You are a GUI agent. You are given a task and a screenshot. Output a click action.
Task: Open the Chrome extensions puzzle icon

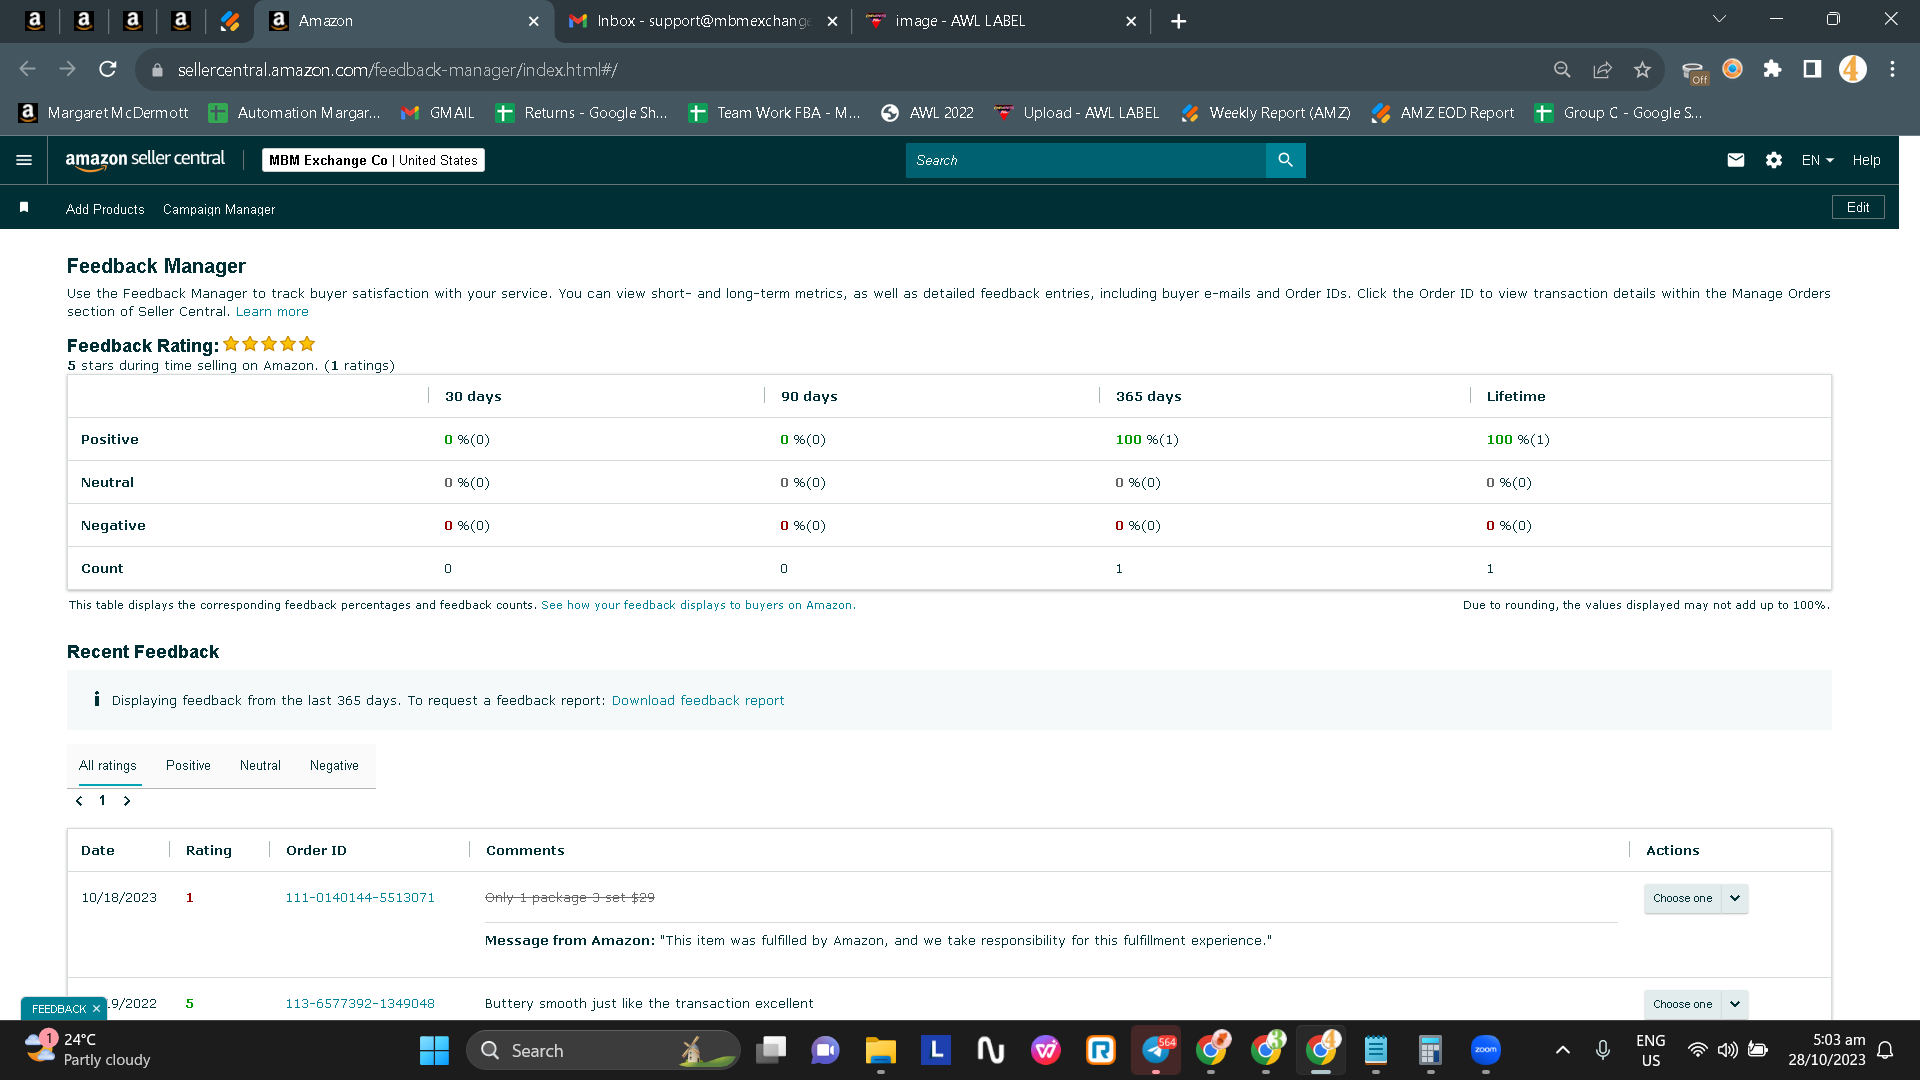click(1773, 69)
